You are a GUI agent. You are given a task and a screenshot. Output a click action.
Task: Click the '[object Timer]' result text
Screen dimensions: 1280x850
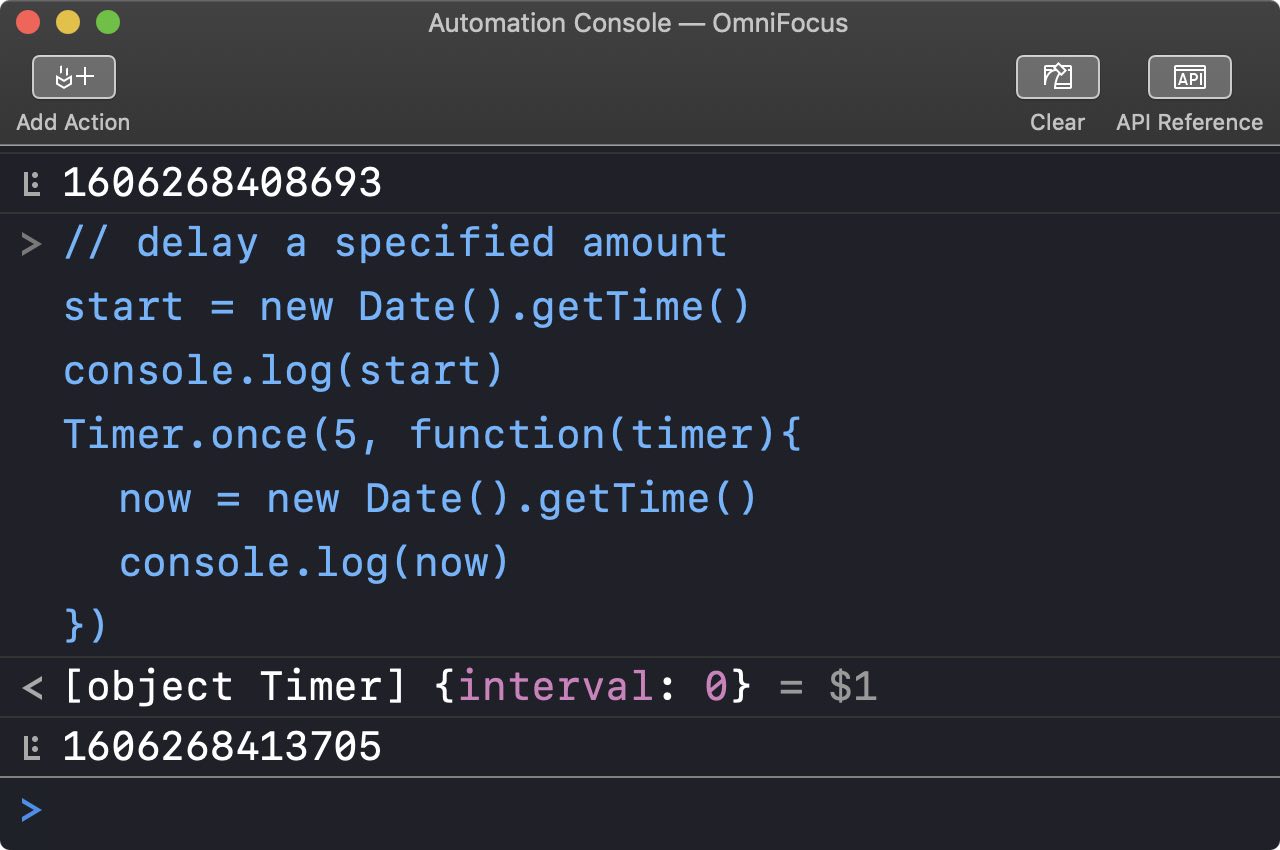click(x=236, y=687)
